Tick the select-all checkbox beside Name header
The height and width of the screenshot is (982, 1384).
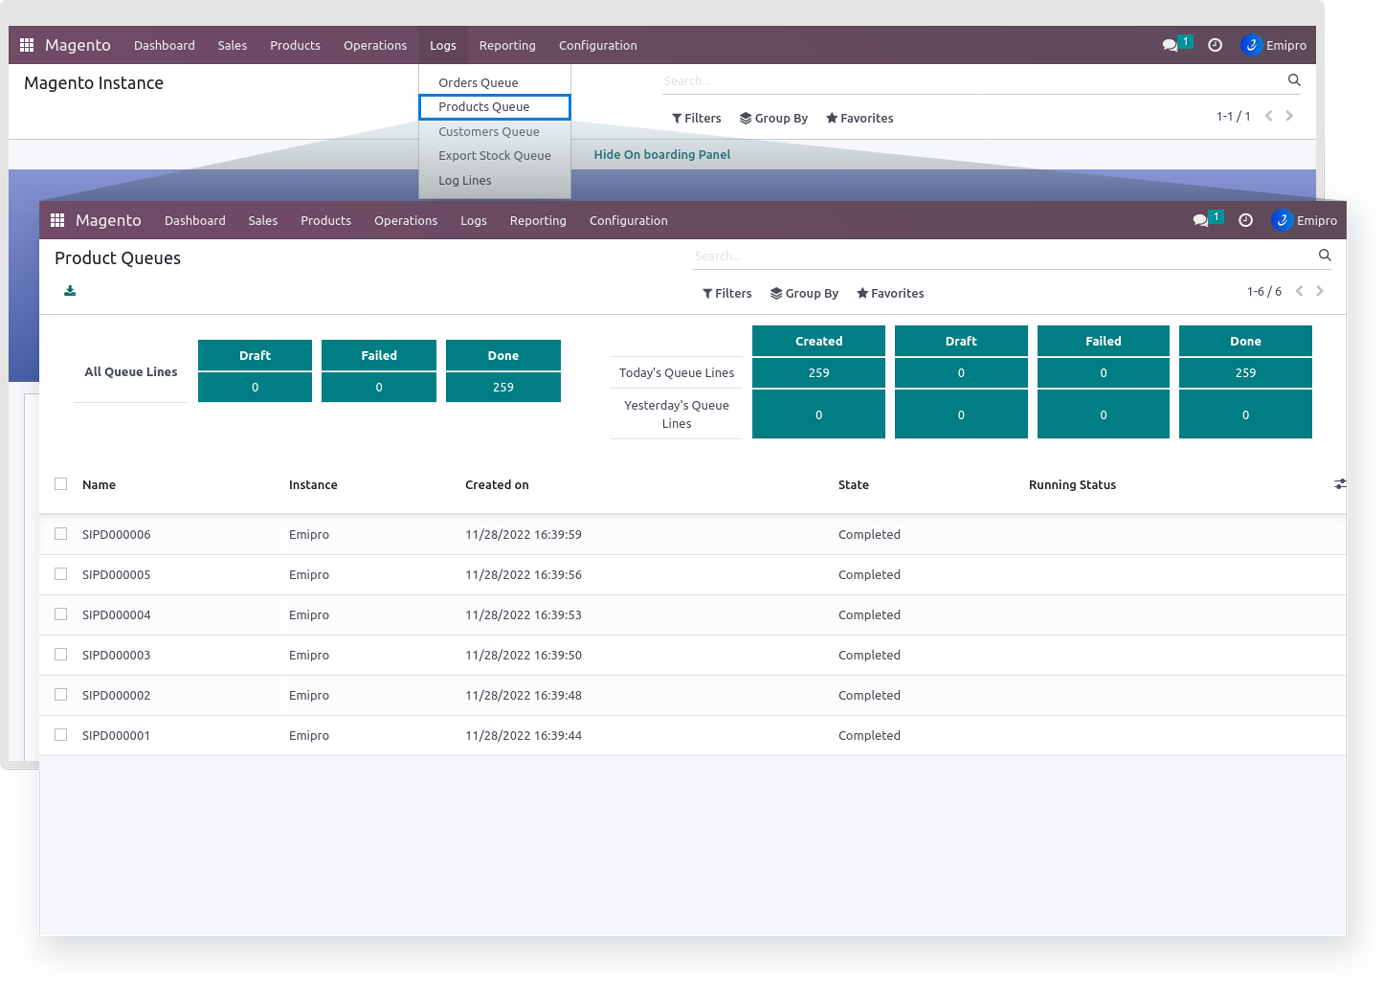(61, 484)
